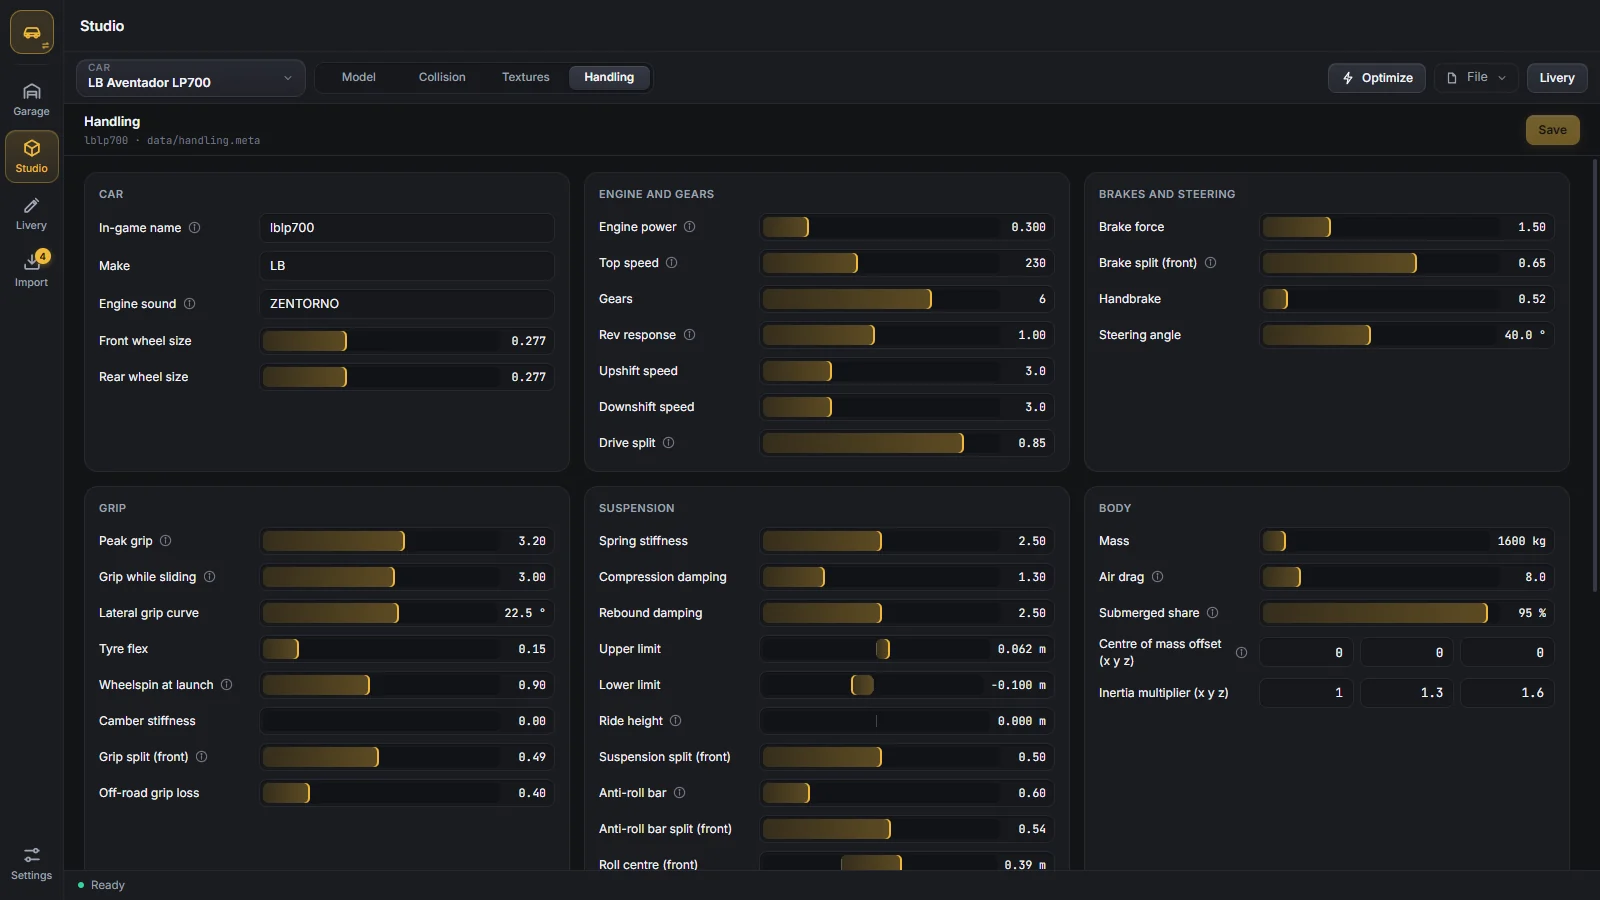The height and width of the screenshot is (900, 1600).
Task: Click the Ready status text
Action: (x=108, y=885)
